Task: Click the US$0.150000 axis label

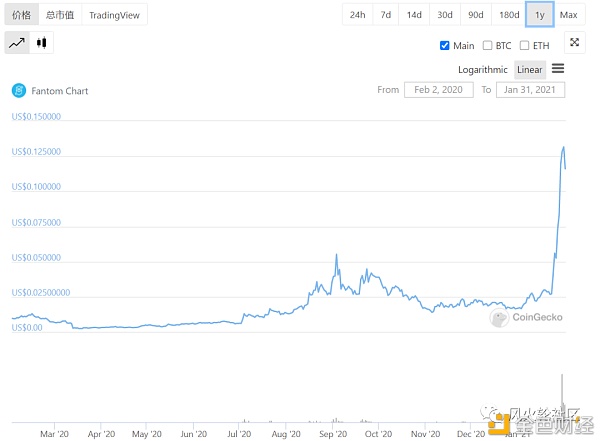Action: (x=36, y=116)
